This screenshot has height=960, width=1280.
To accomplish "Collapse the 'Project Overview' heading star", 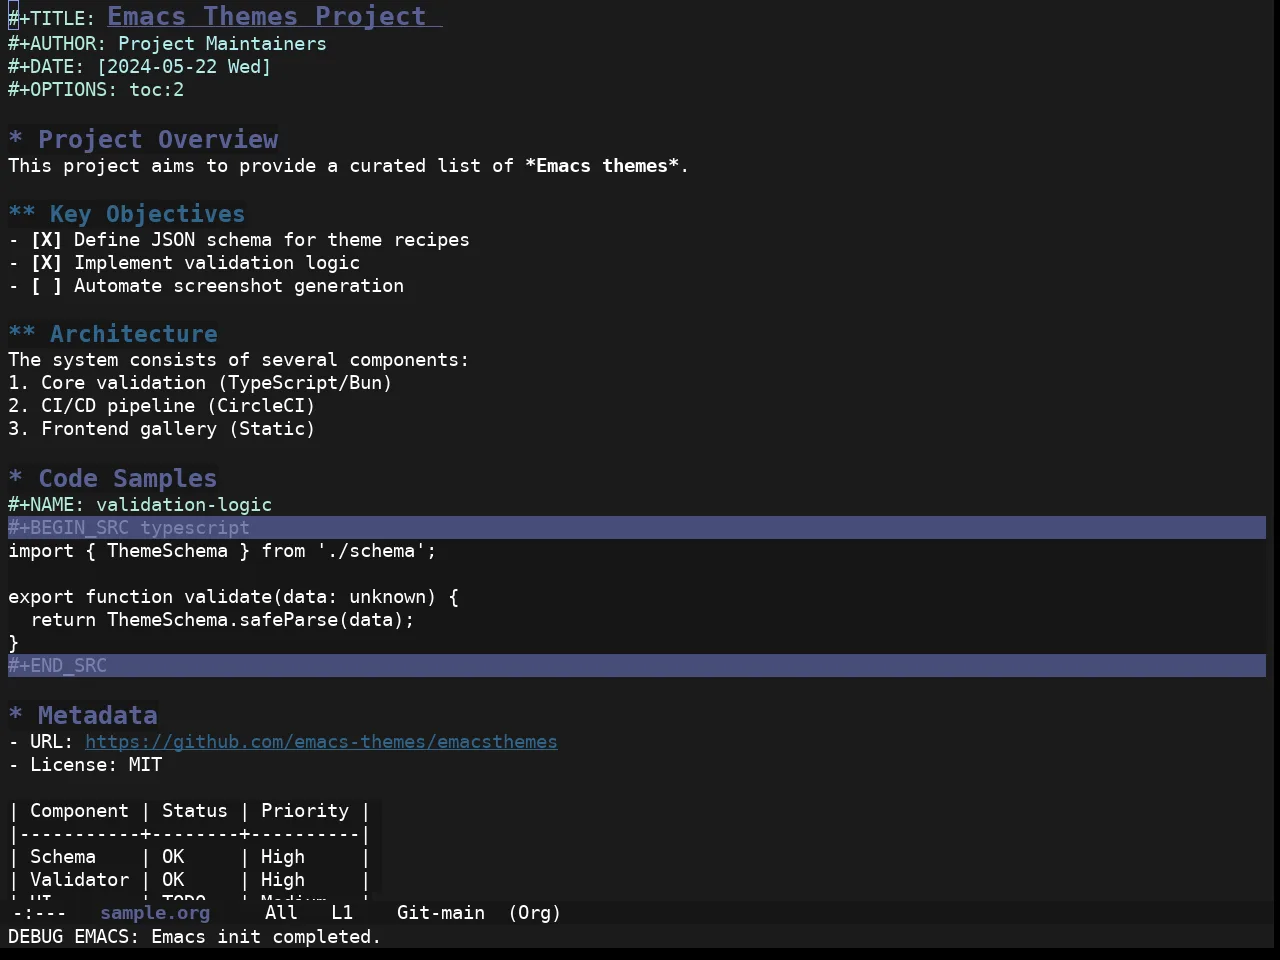I will tap(15, 139).
